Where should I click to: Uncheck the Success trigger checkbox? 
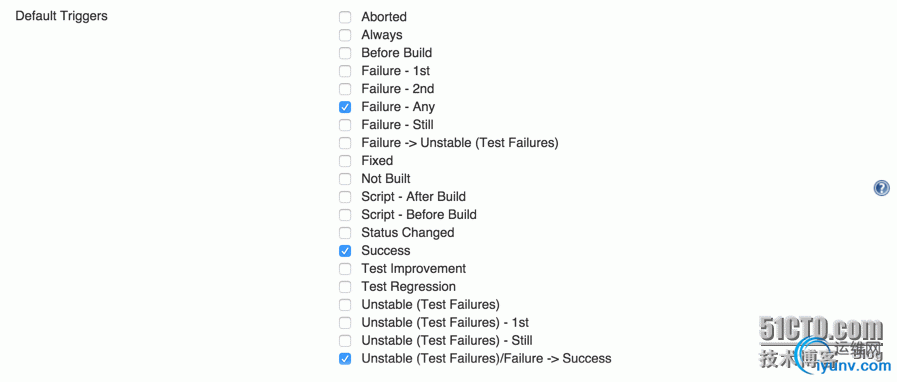tap(345, 250)
